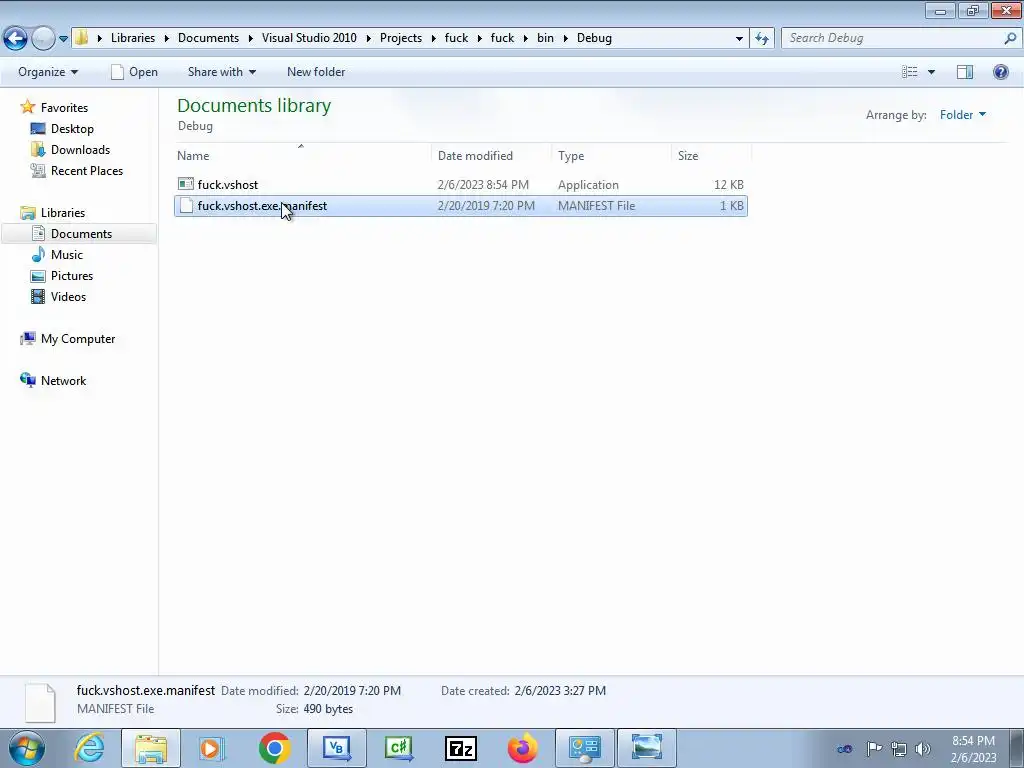This screenshot has height=768, width=1024.
Task: Click Documents in the address breadcrumb
Action: (208, 38)
